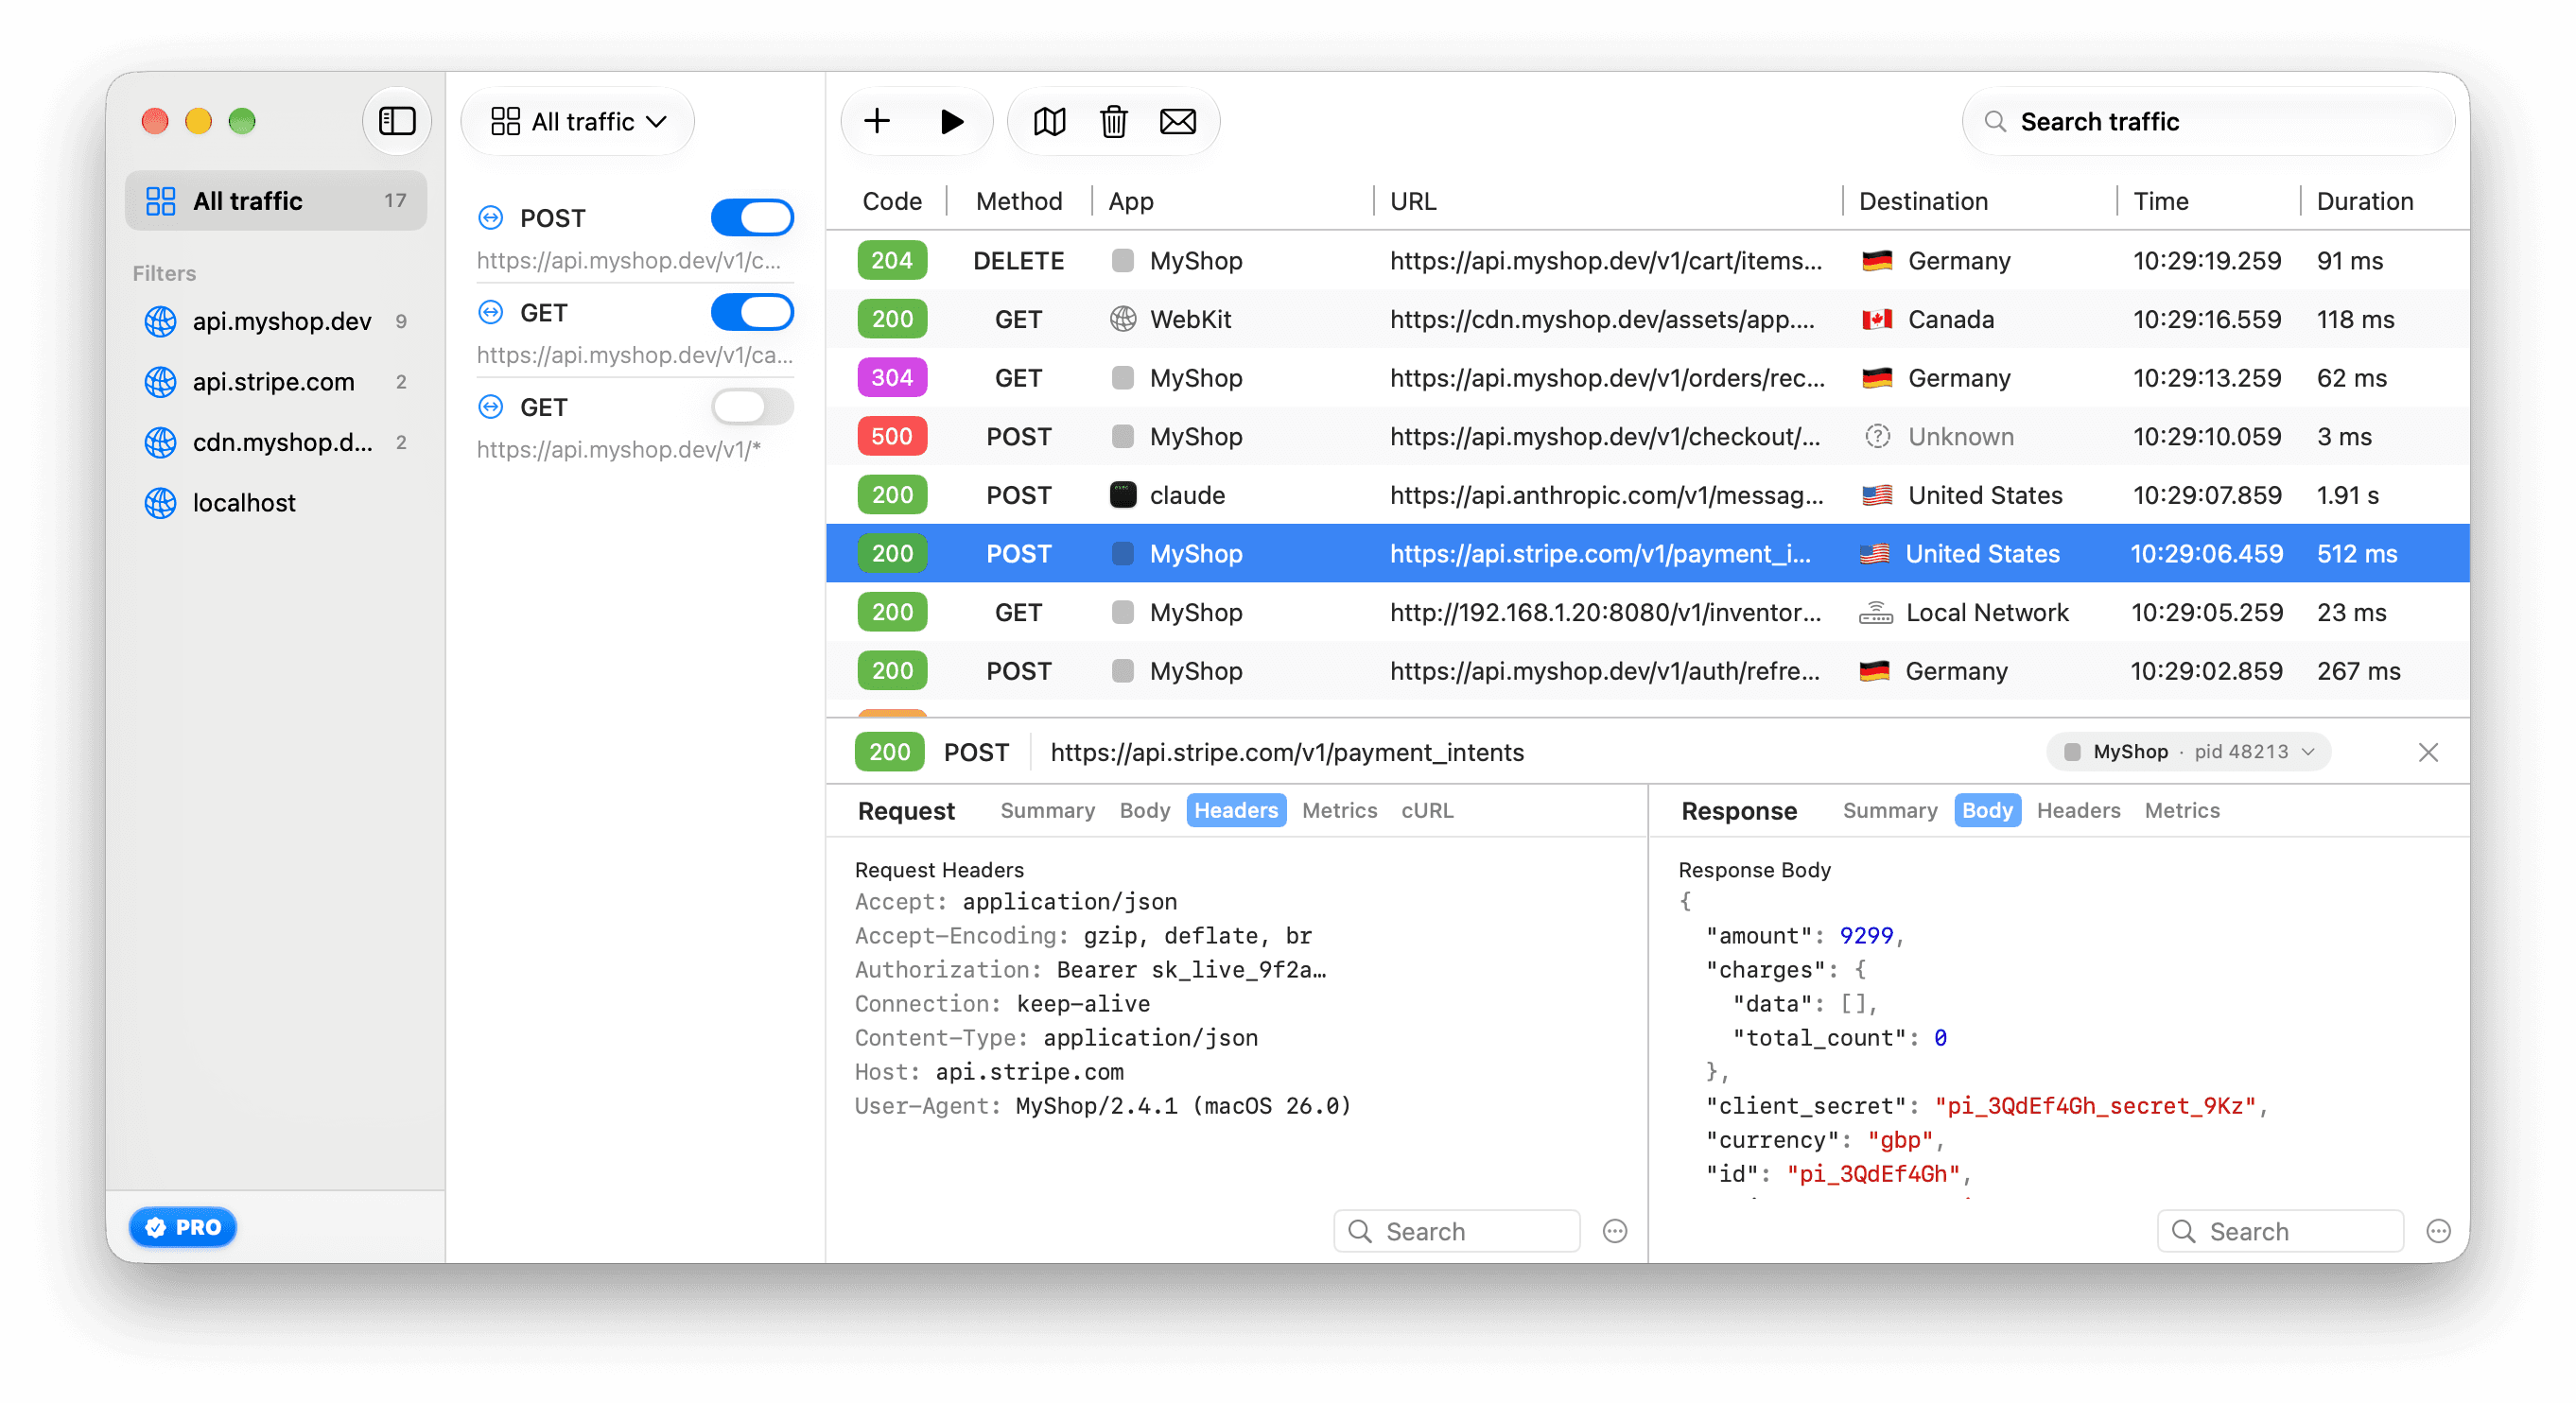Open the cURL tab
Image resolution: width=2576 pixels, height=1403 pixels.
click(1426, 810)
